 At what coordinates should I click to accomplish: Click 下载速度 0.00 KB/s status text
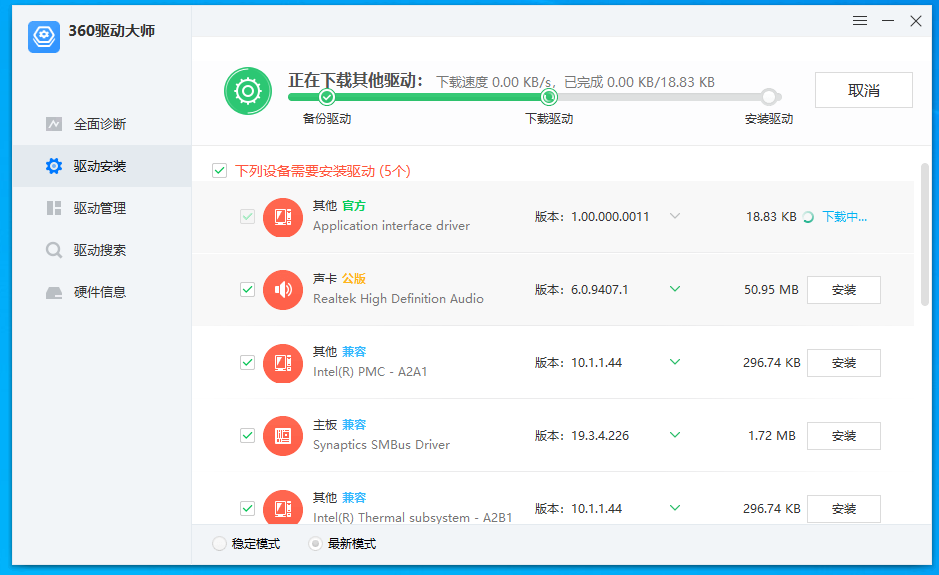pyautogui.click(x=493, y=82)
